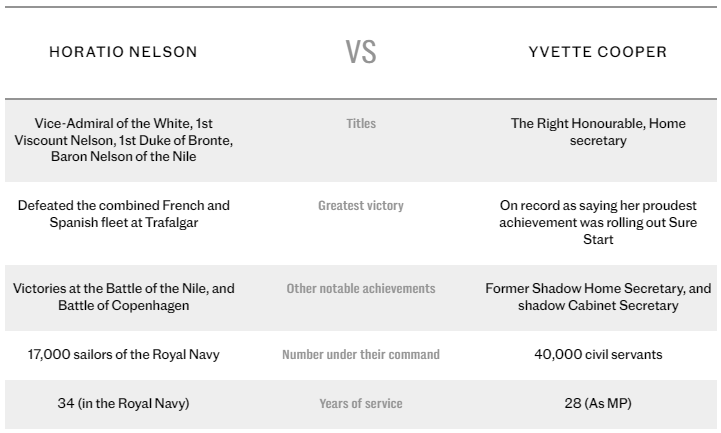Click the top horizontal divider line
Screen dimensions: 721x433
click(361, 7)
